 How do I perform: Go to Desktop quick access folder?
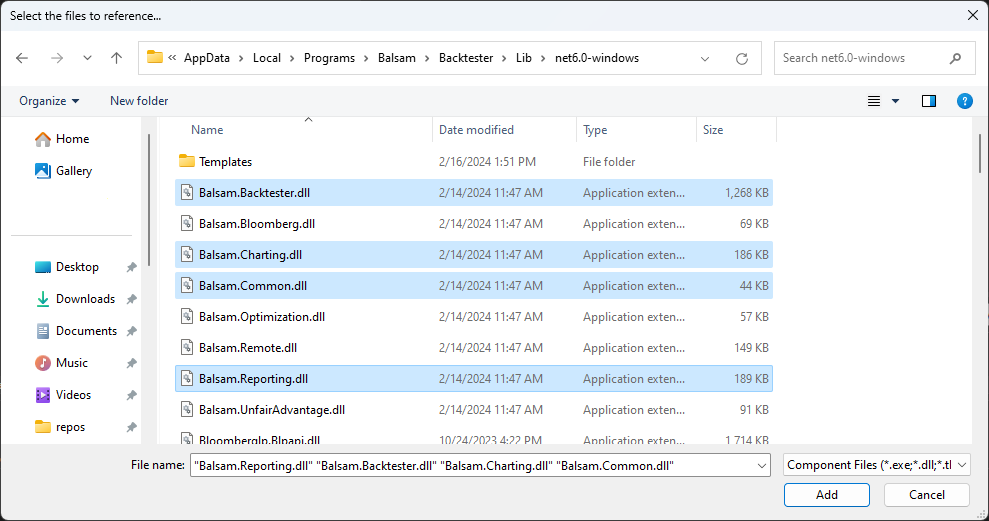click(x=67, y=267)
